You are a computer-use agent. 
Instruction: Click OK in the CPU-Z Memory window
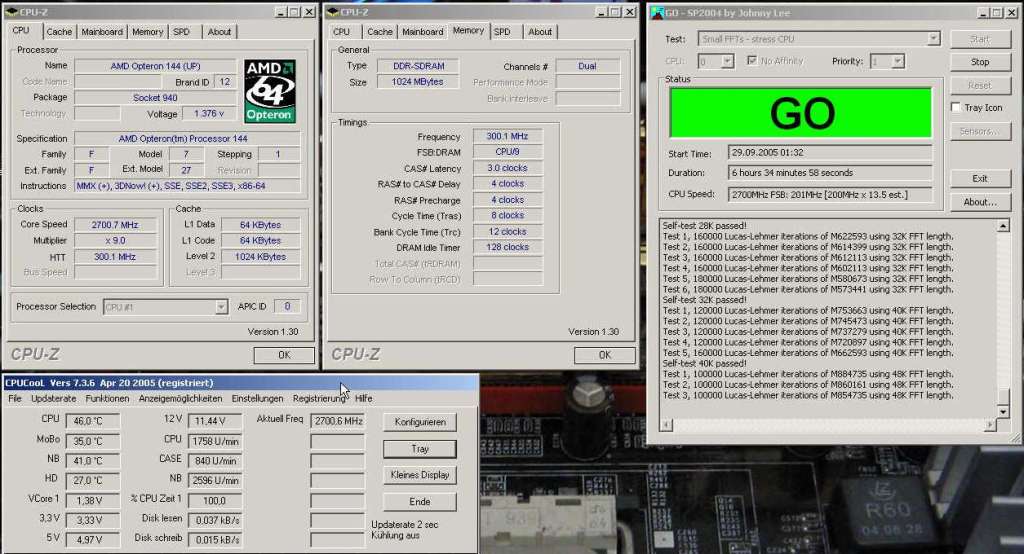(605, 355)
